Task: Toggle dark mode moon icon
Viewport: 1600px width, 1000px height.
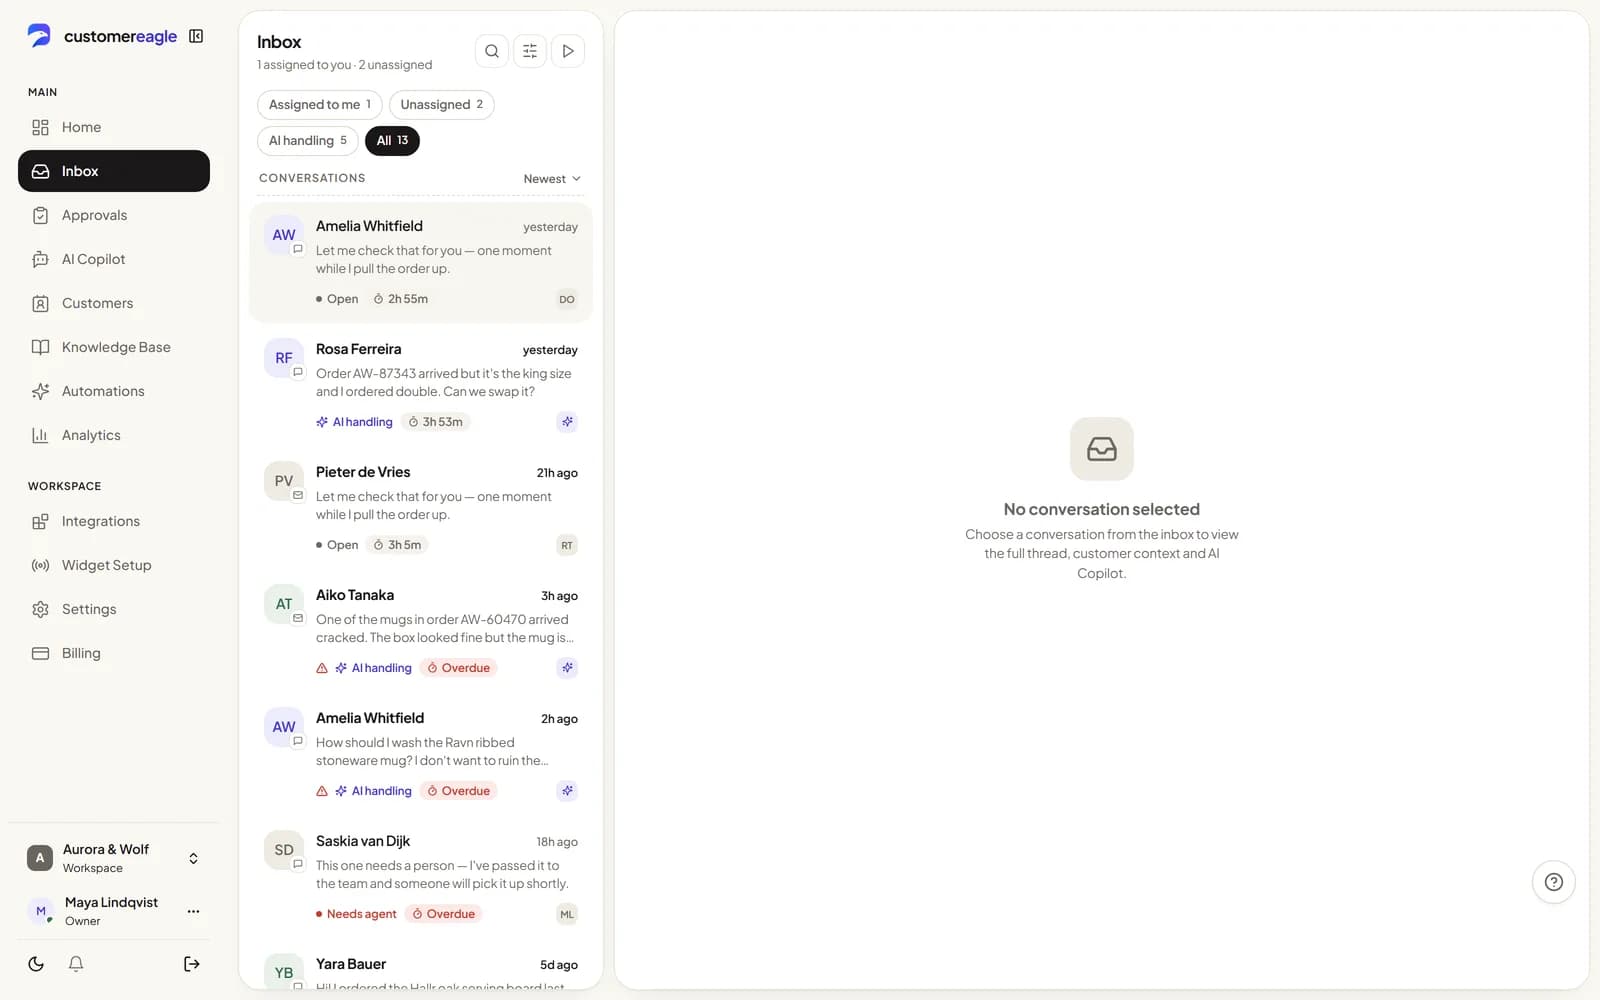Action: tap(36, 964)
